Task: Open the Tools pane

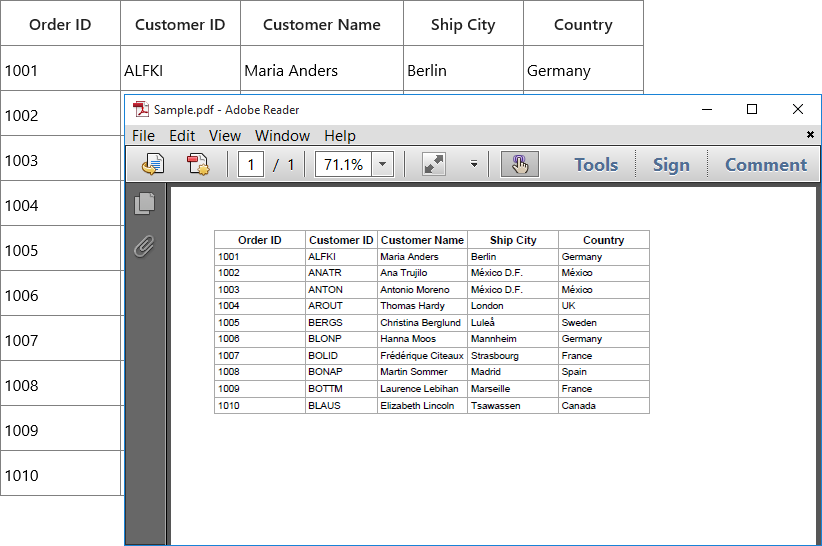Action: pos(596,165)
